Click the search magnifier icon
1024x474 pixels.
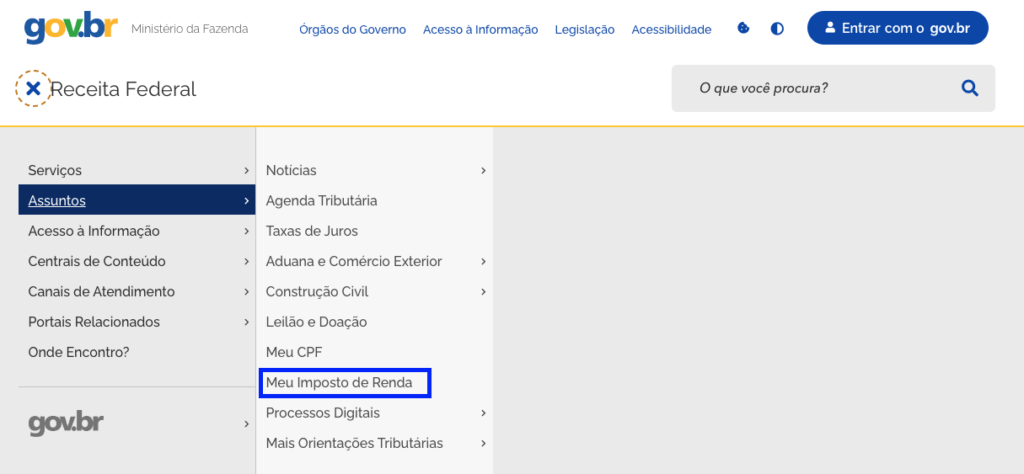(x=970, y=88)
